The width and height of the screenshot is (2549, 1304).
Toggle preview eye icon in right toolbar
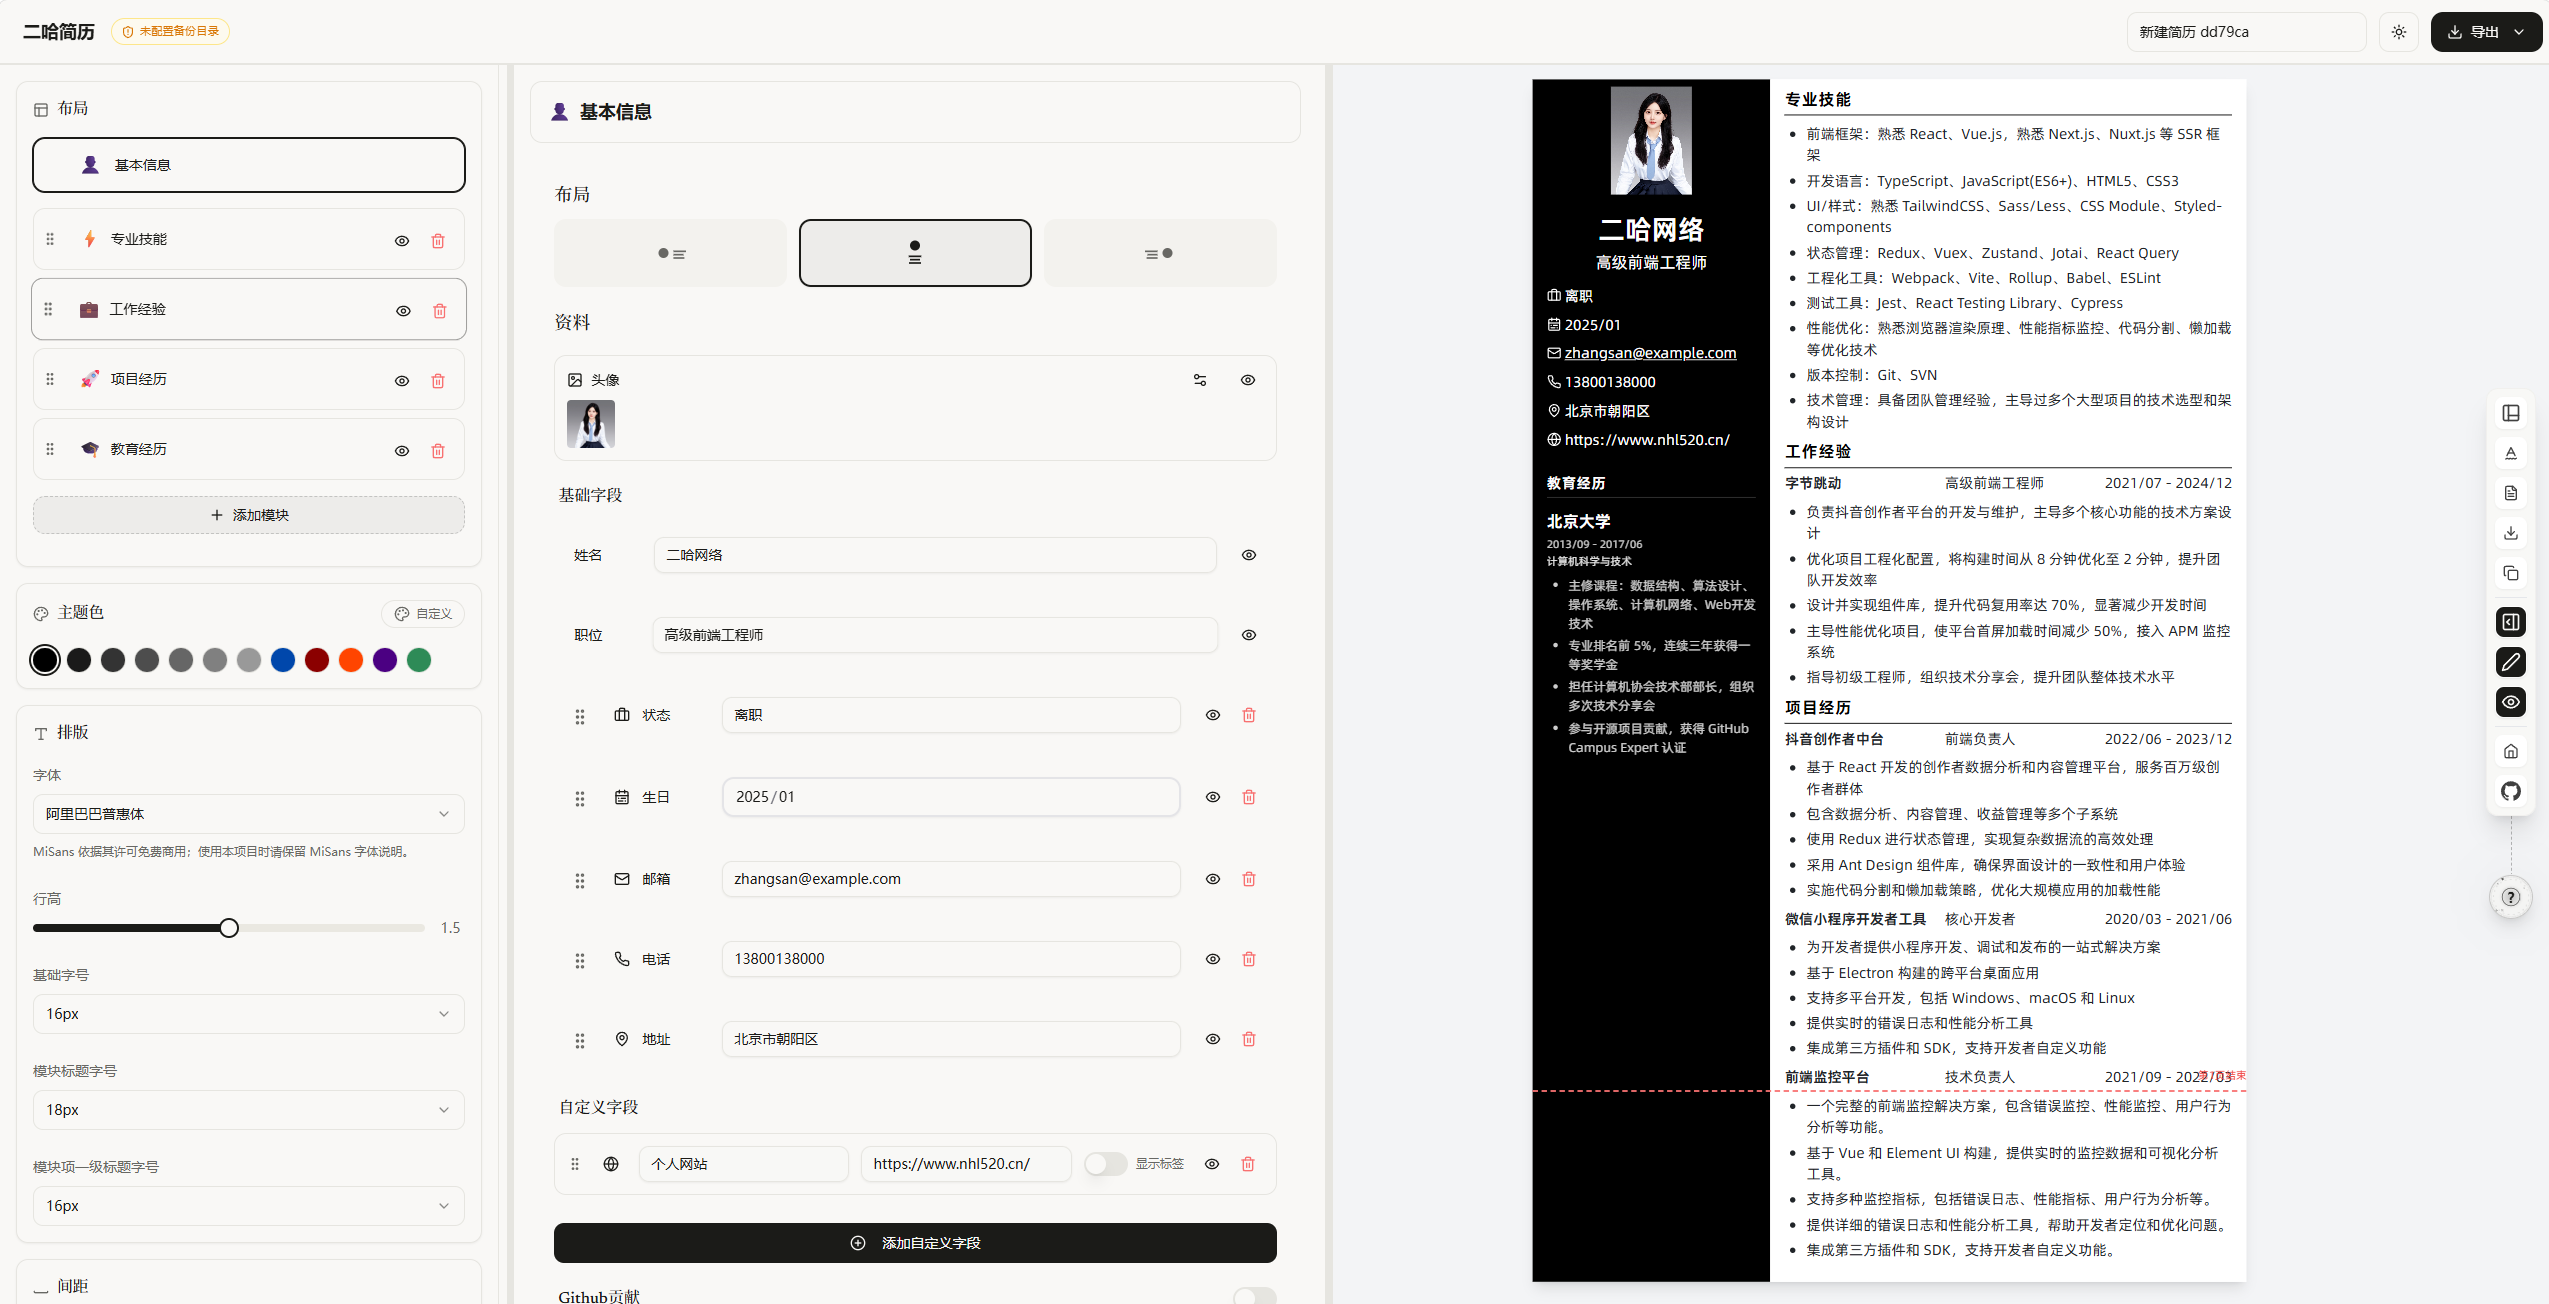click(2511, 702)
